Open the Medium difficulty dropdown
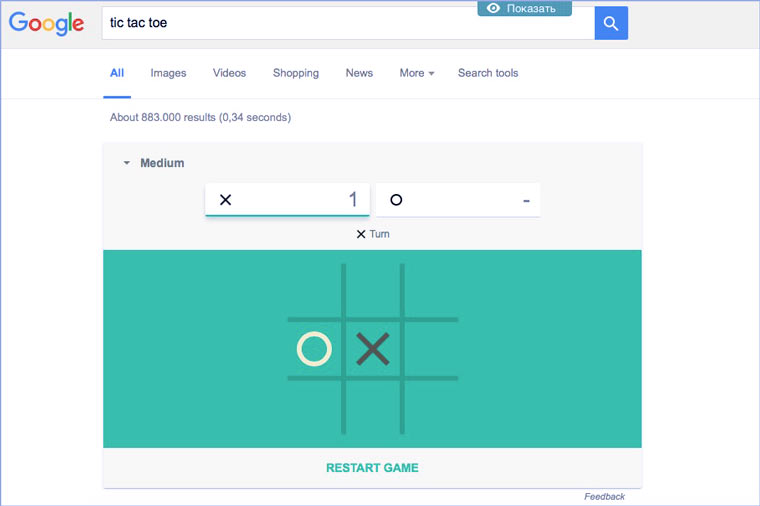Viewport: 760px width, 506px height. click(154, 163)
